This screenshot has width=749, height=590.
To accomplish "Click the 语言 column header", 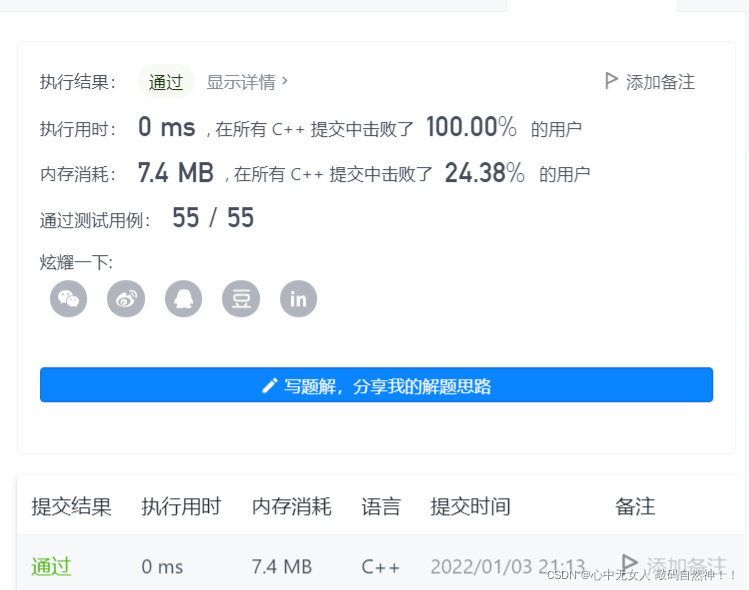I will (x=381, y=506).
